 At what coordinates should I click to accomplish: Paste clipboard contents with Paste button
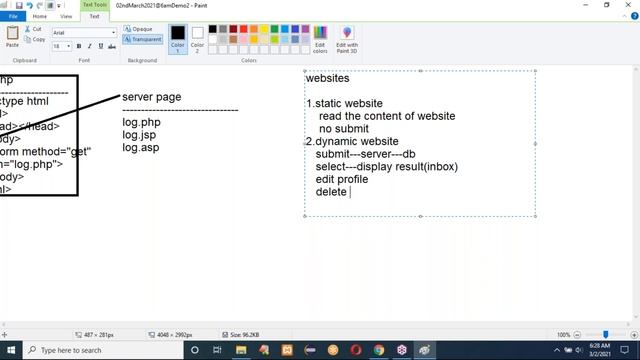(x=12, y=36)
